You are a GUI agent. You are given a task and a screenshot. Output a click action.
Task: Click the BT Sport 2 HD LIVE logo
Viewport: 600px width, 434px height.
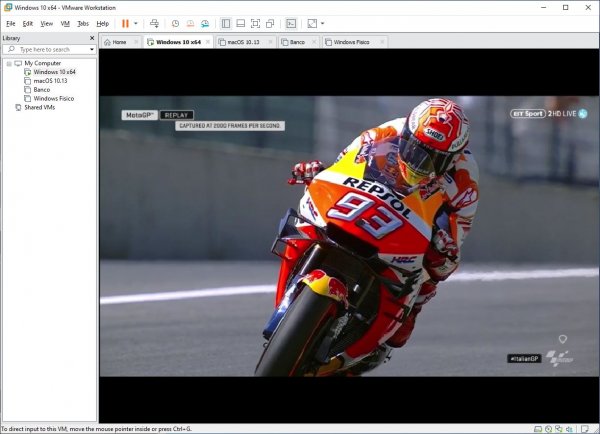[548, 114]
